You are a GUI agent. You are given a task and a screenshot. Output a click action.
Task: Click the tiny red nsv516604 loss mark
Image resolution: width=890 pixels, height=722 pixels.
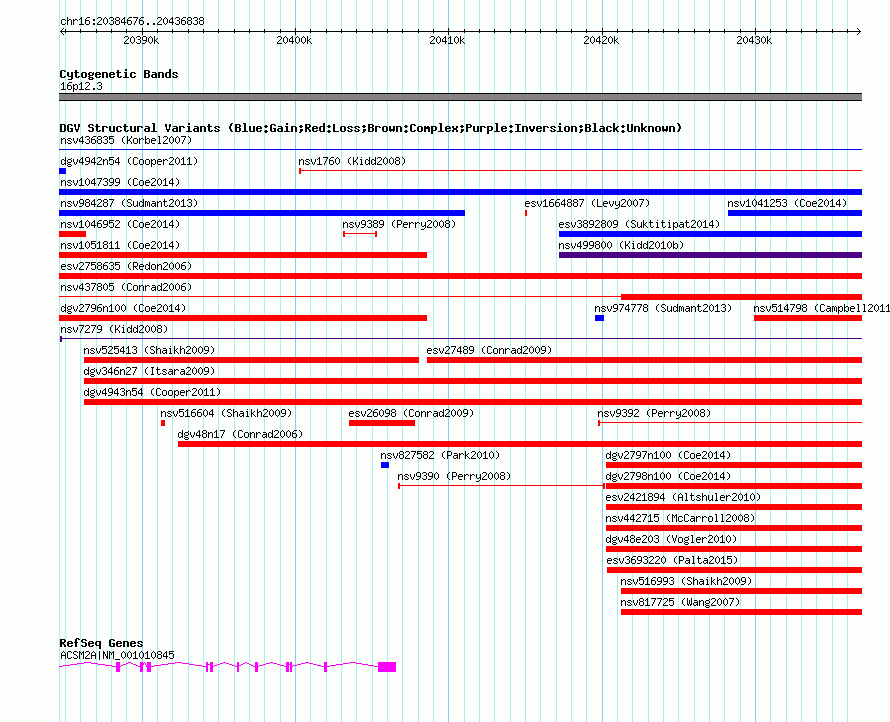[163, 423]
